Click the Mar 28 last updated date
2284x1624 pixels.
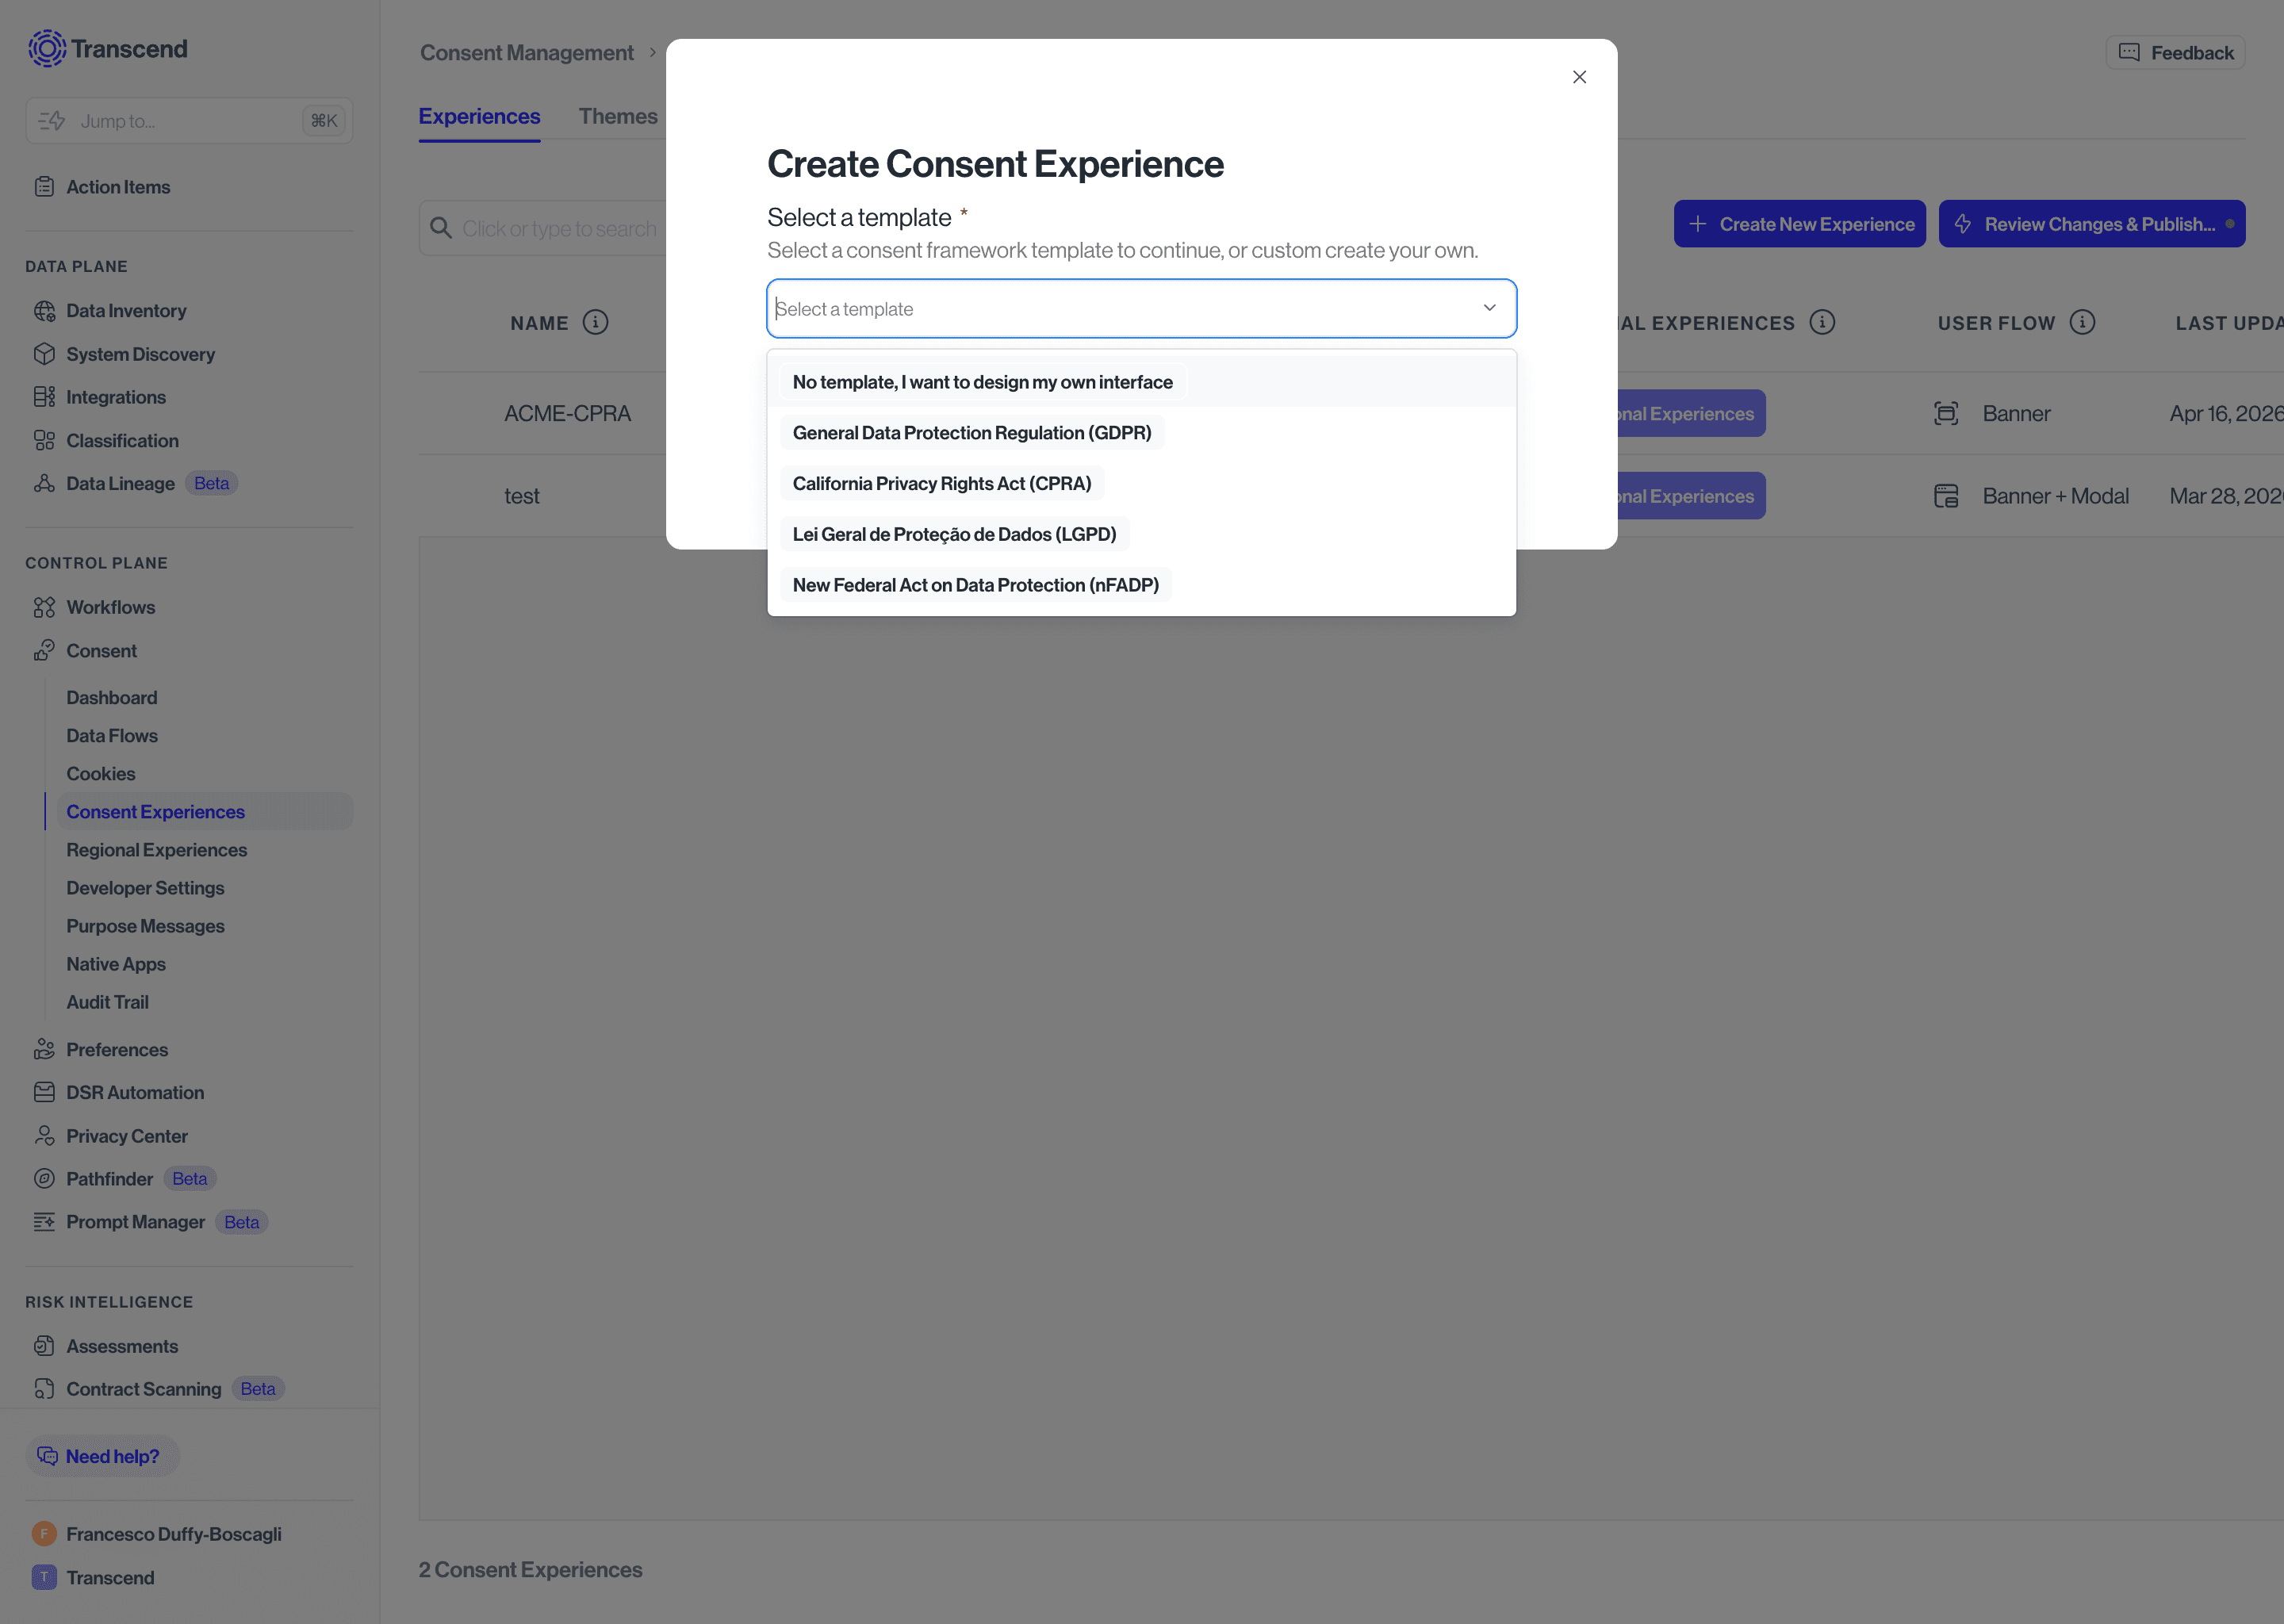click(2226, 496)
